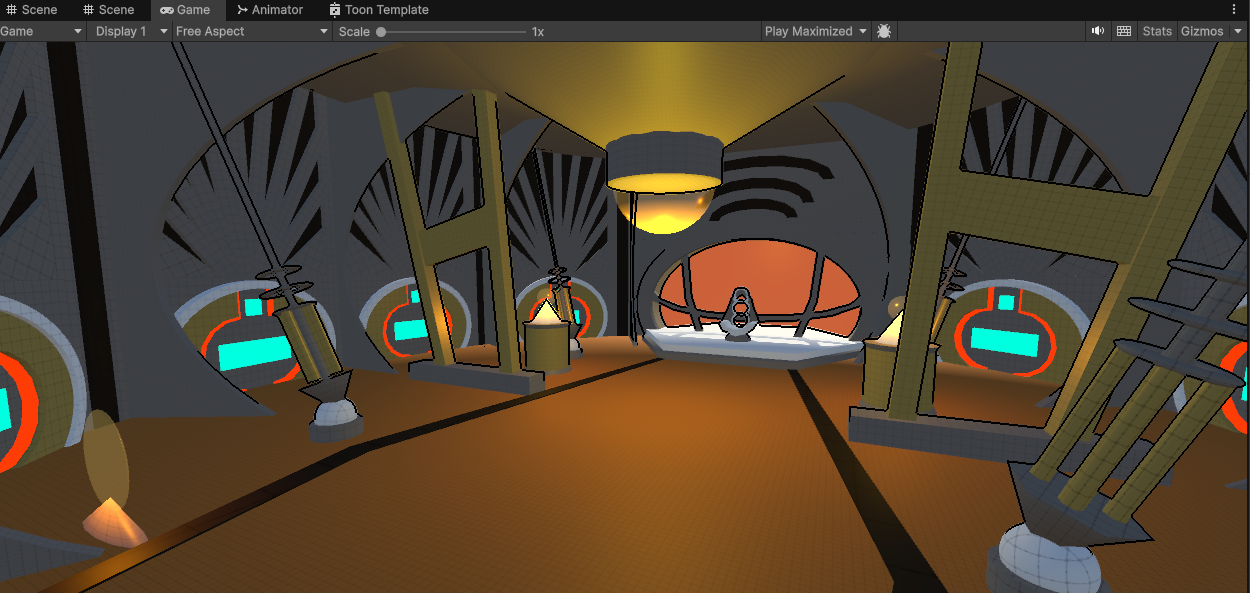Toggle the Gizmos button

click(1202, 31)
